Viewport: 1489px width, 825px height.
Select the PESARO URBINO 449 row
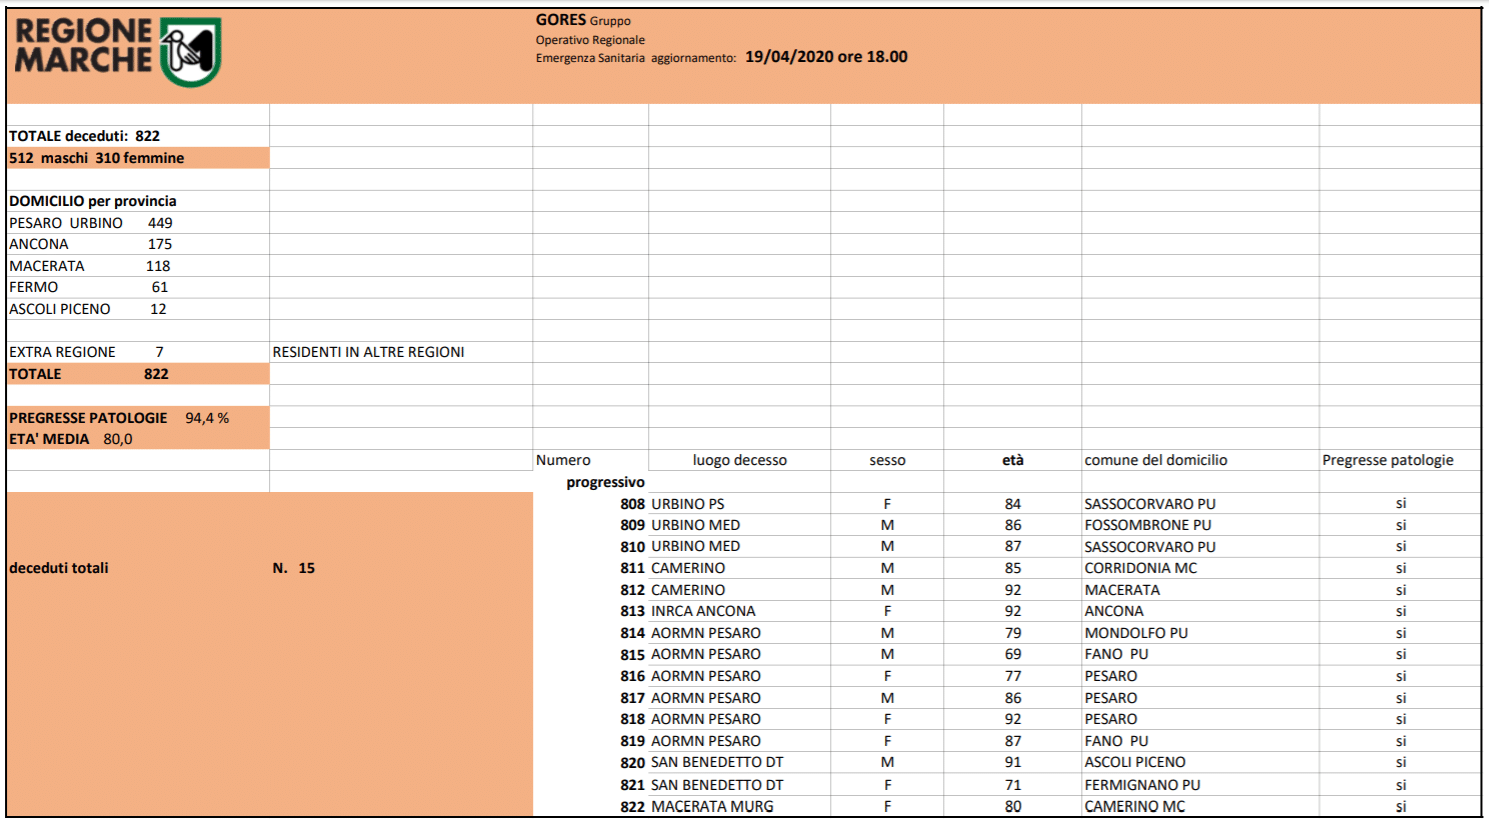(91, 223)
